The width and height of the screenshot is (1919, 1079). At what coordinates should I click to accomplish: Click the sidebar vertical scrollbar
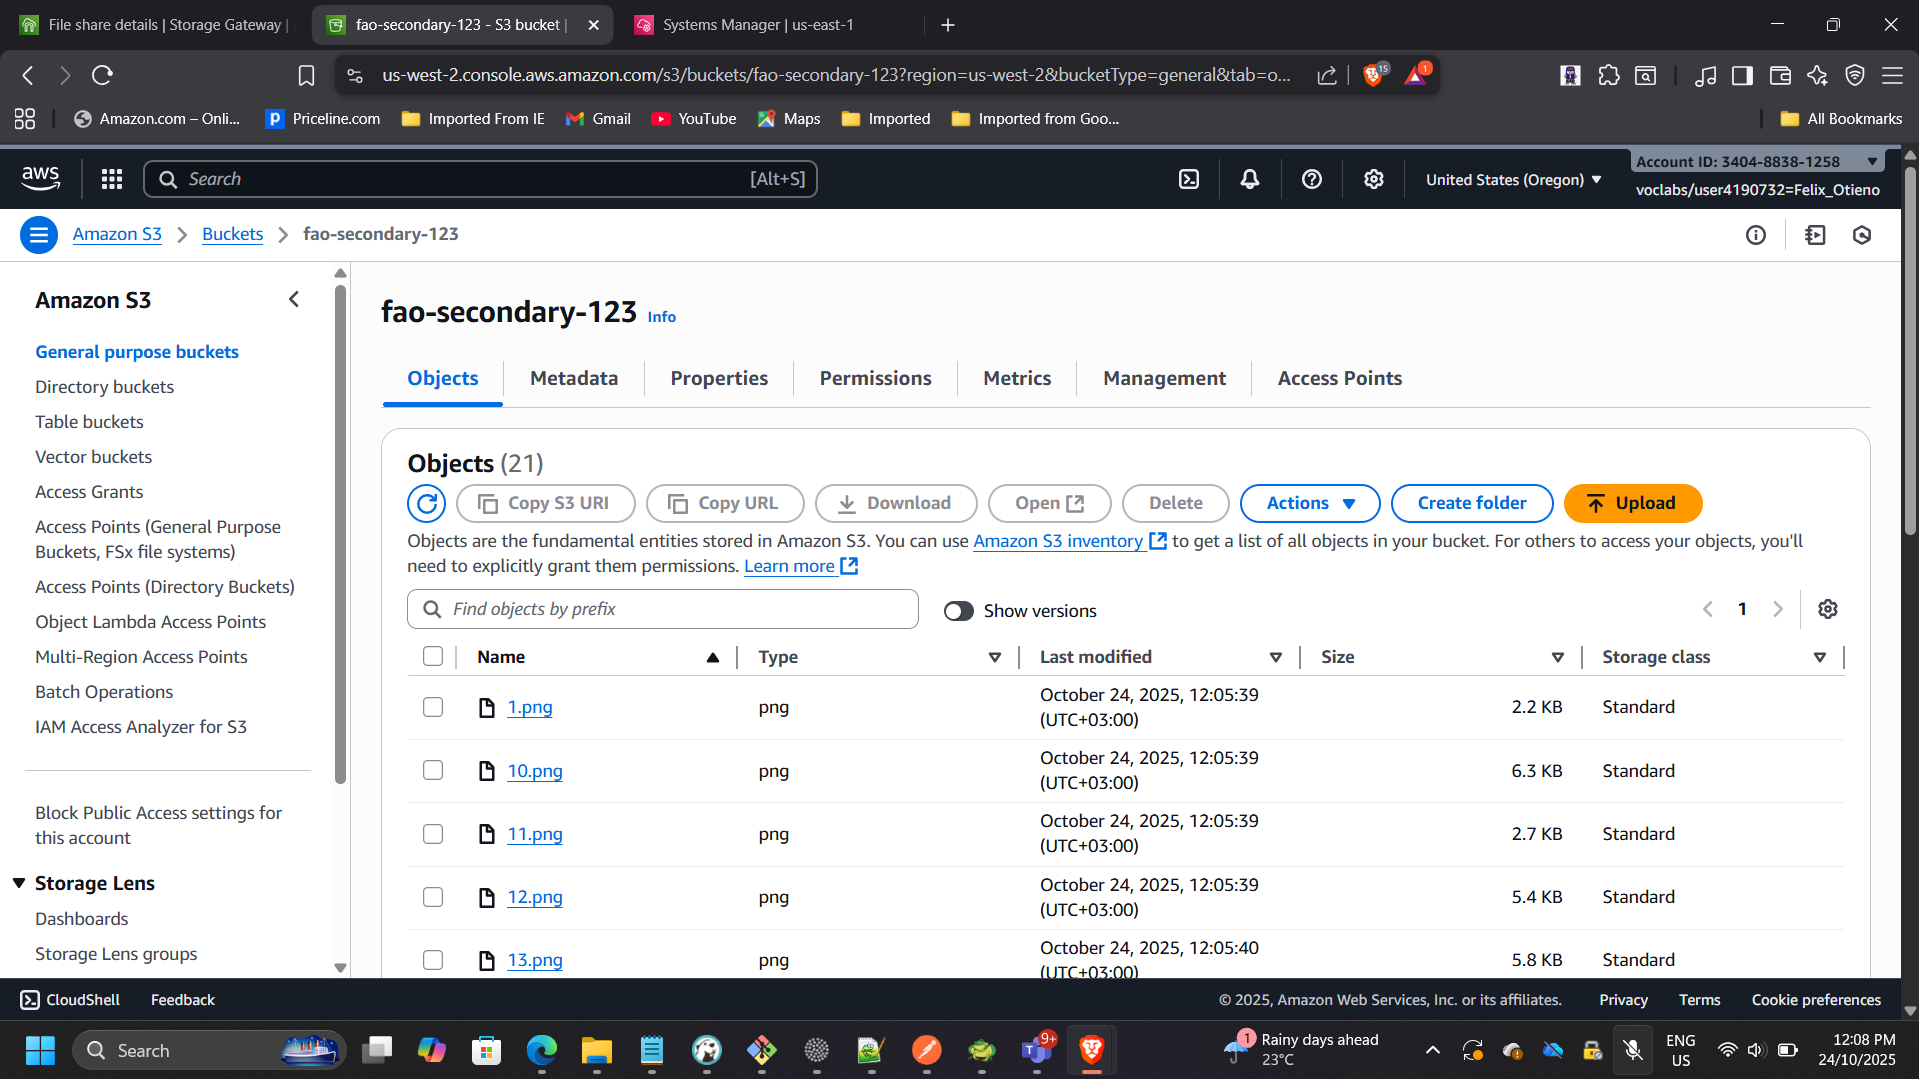340,530
